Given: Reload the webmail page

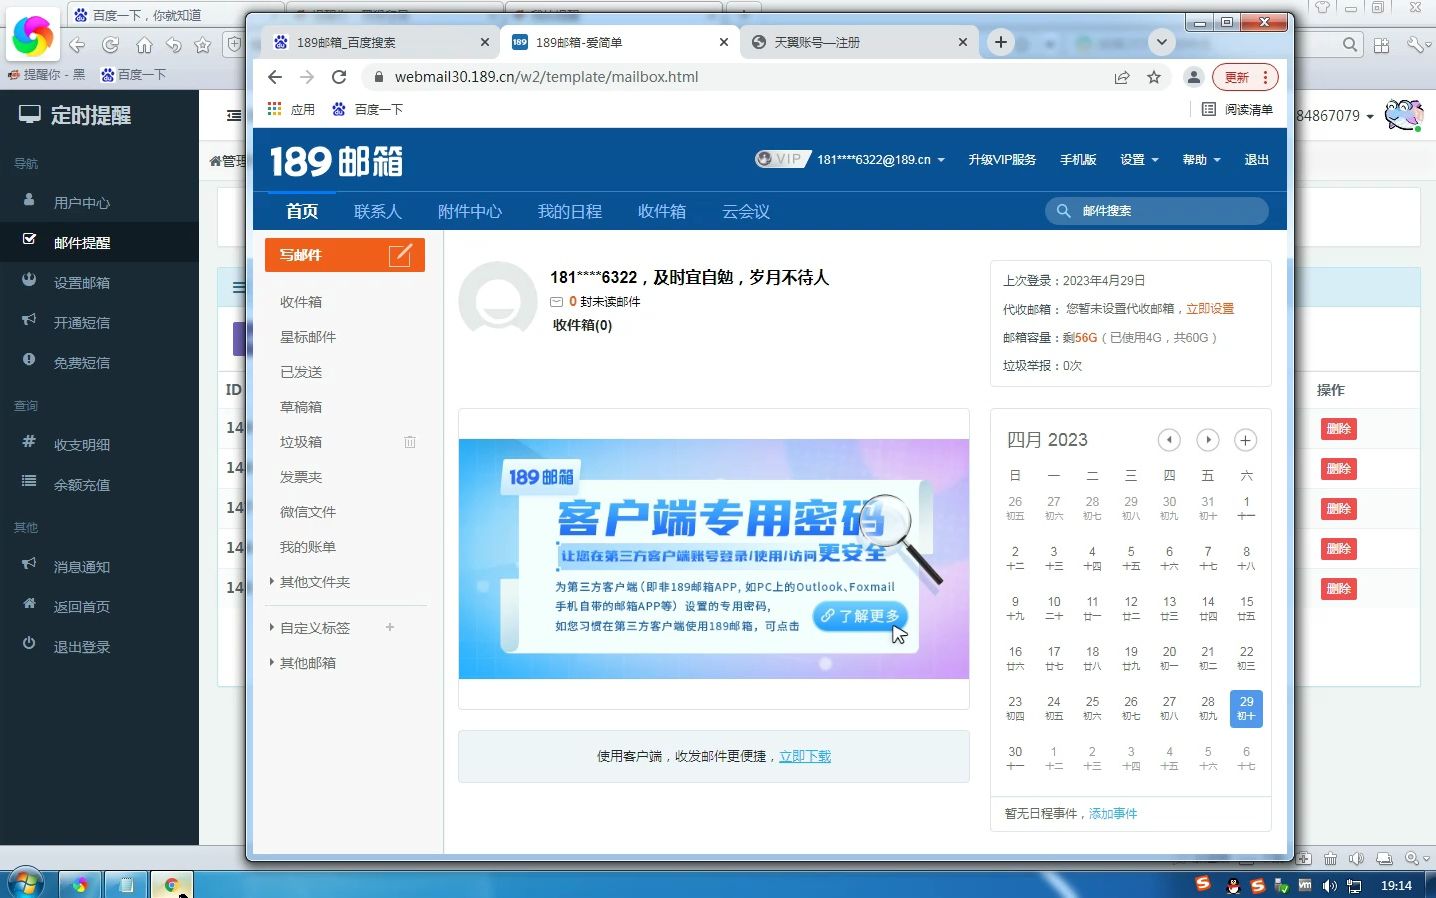Looking at the screenshot, I should tap(339, 77).
